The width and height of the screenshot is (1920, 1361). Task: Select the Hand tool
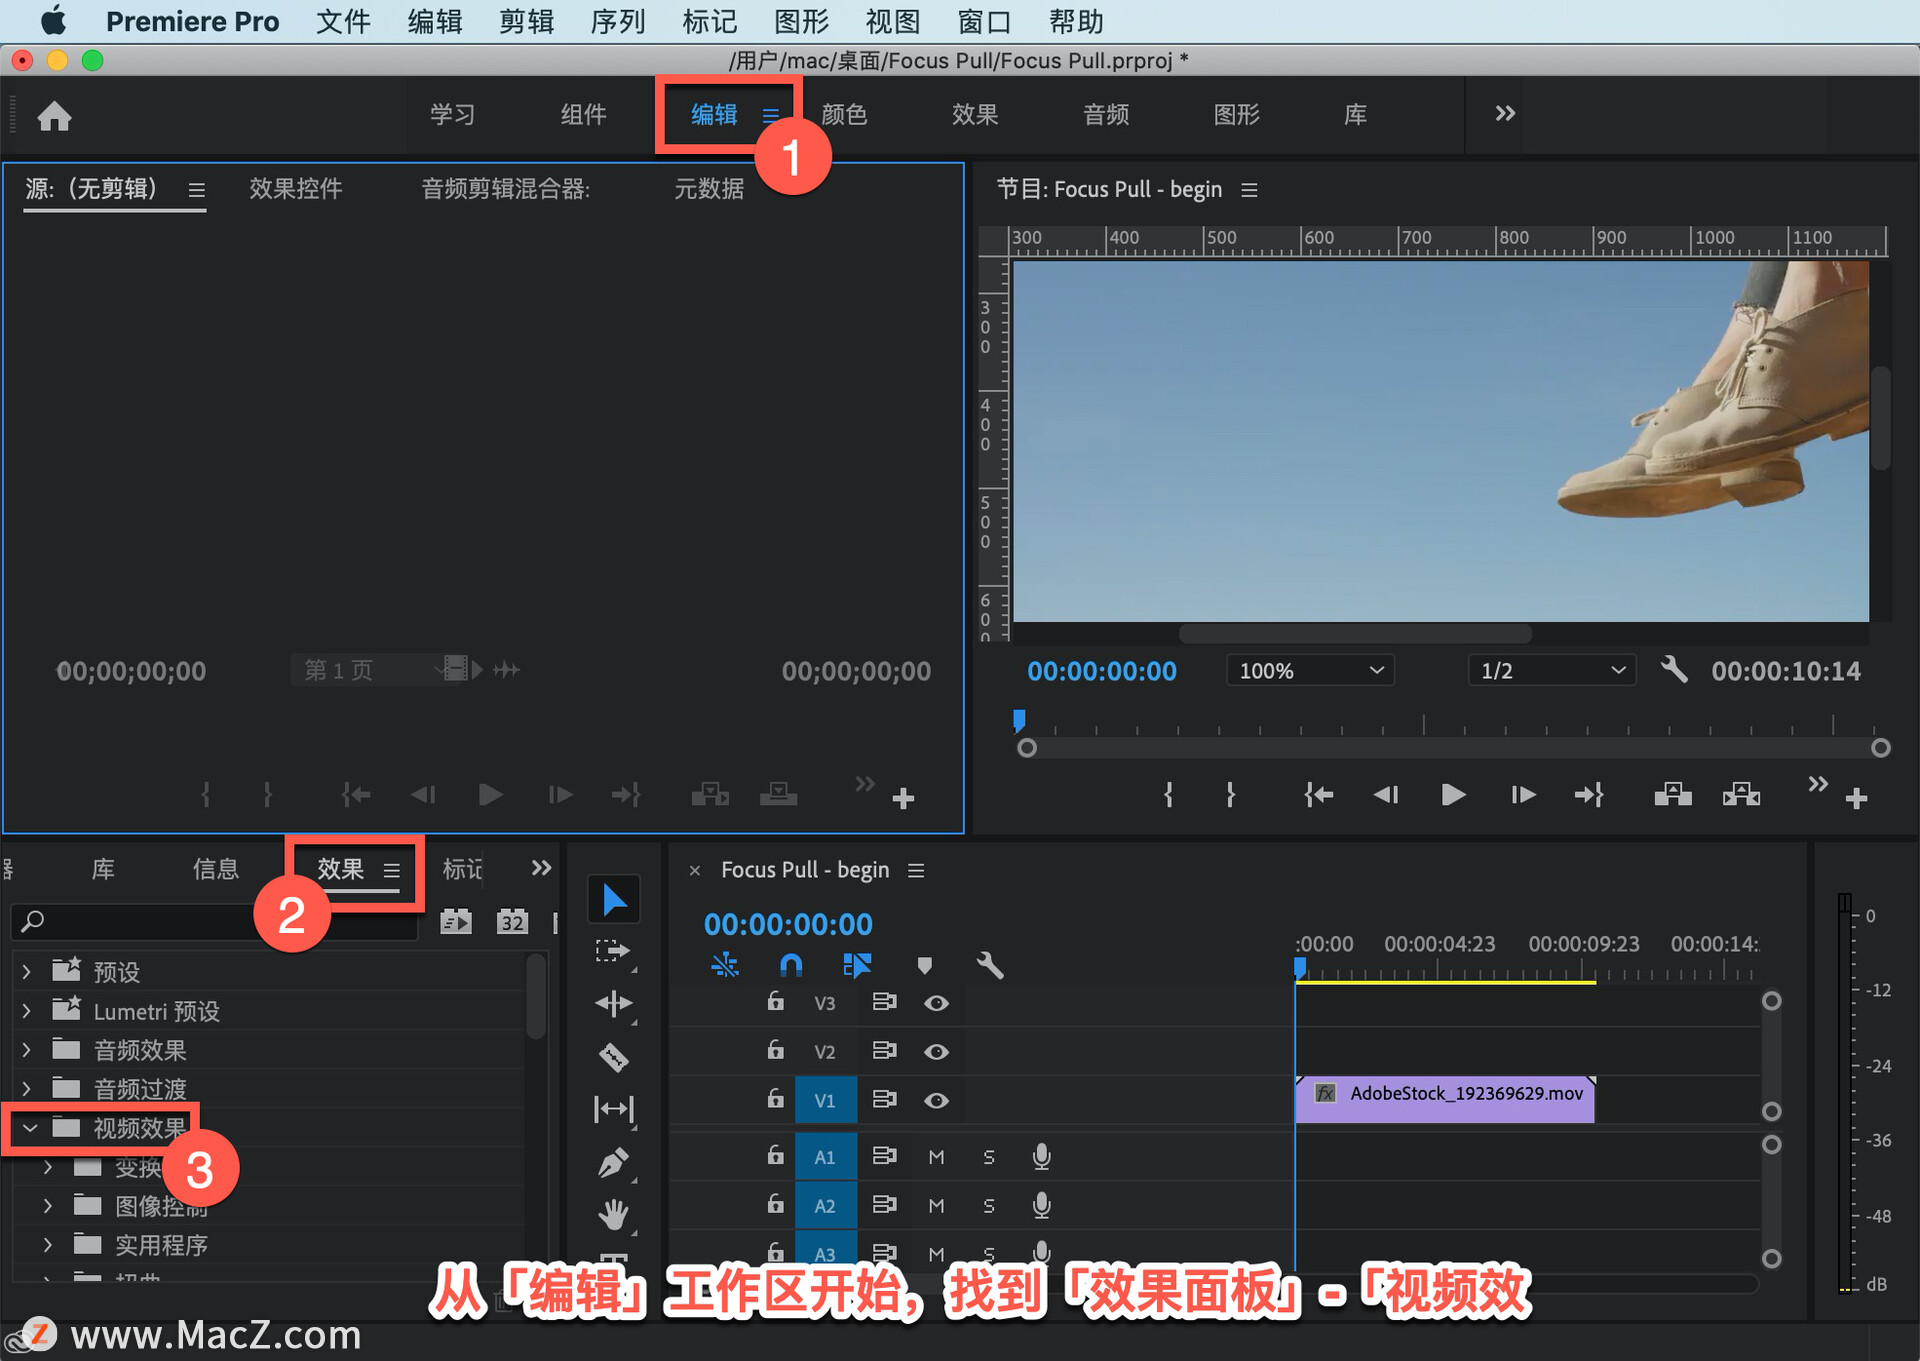coord(613,1214)
